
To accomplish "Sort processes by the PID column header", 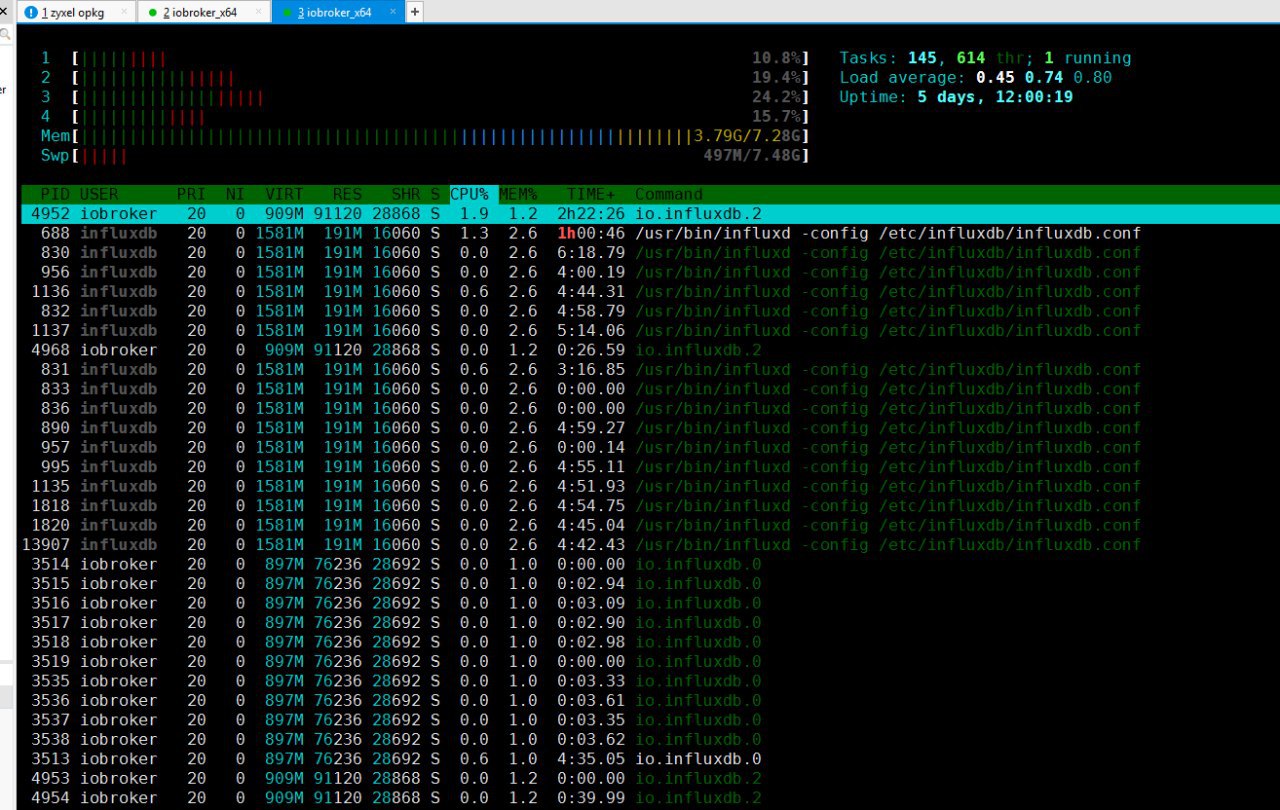I will [55, 194].
